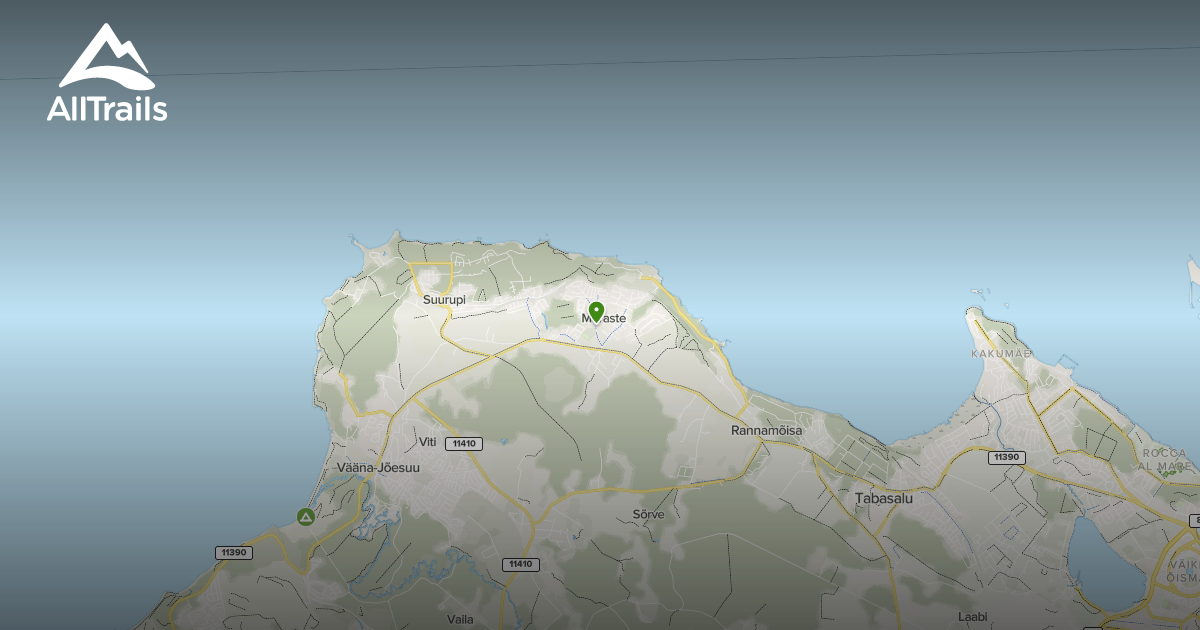The height and width of the screenshot is (630, 1200).
Task: Select the Kakumäe district label
Action: click(x=1001, y=353)
